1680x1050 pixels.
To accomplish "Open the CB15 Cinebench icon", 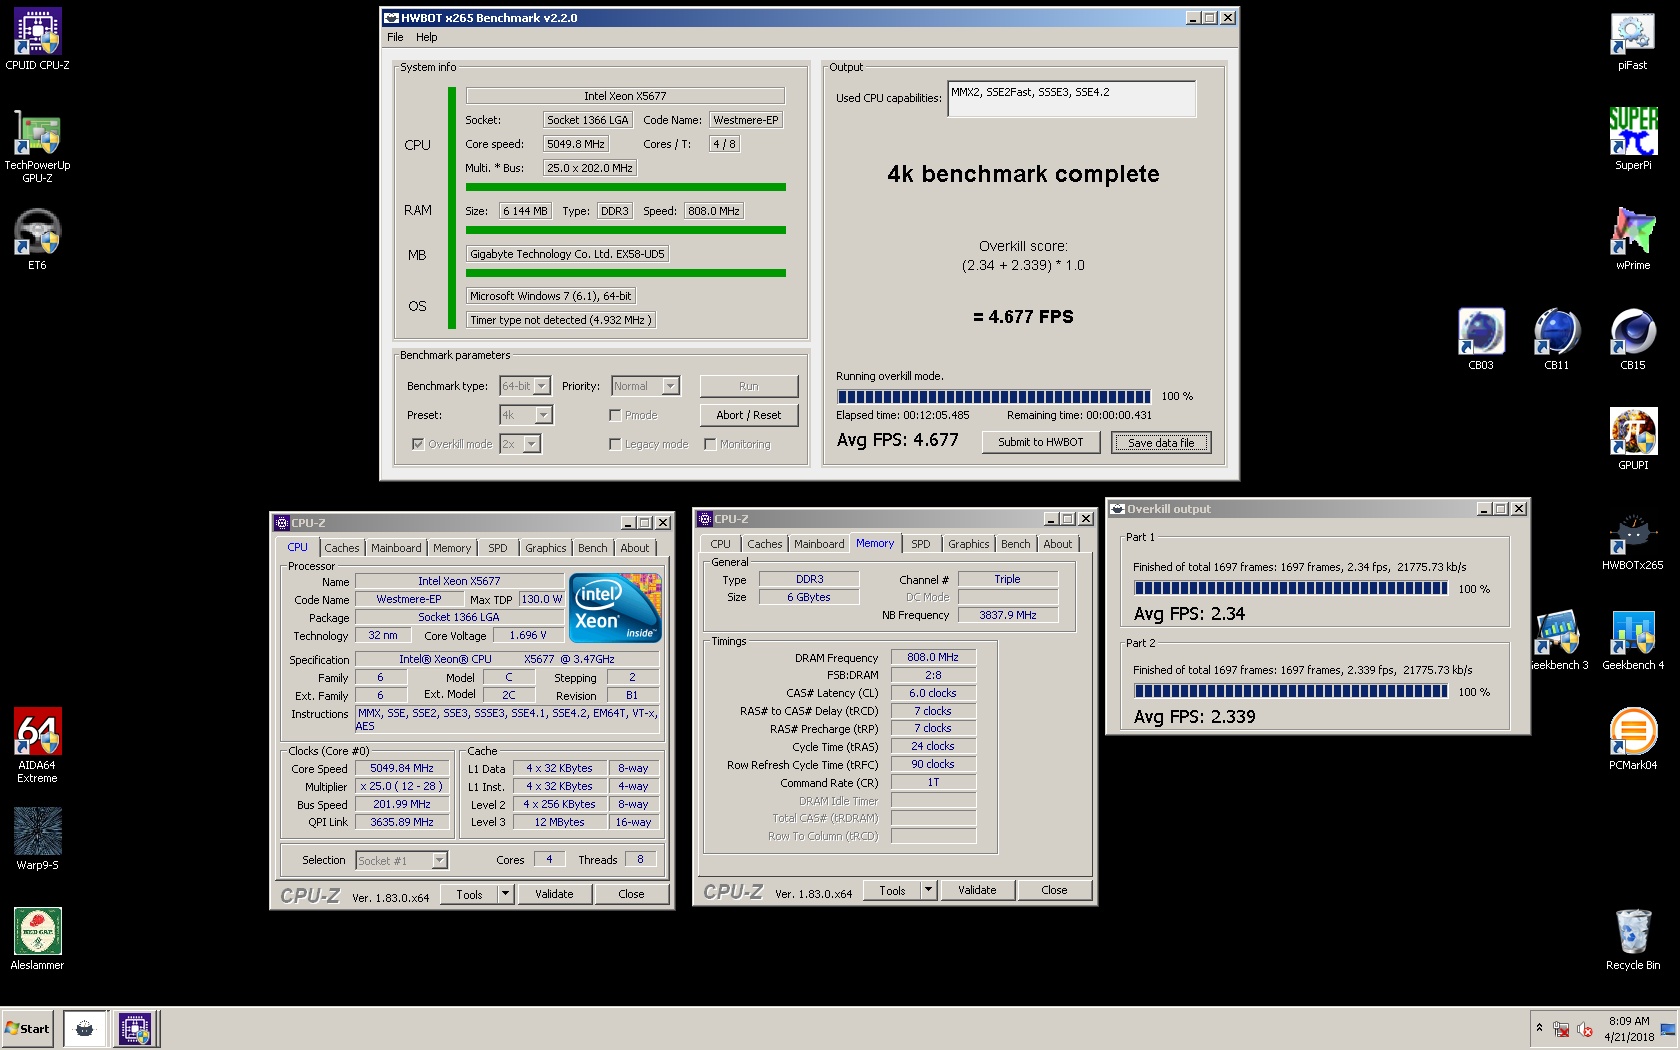I will click(x=1633, y=340).
